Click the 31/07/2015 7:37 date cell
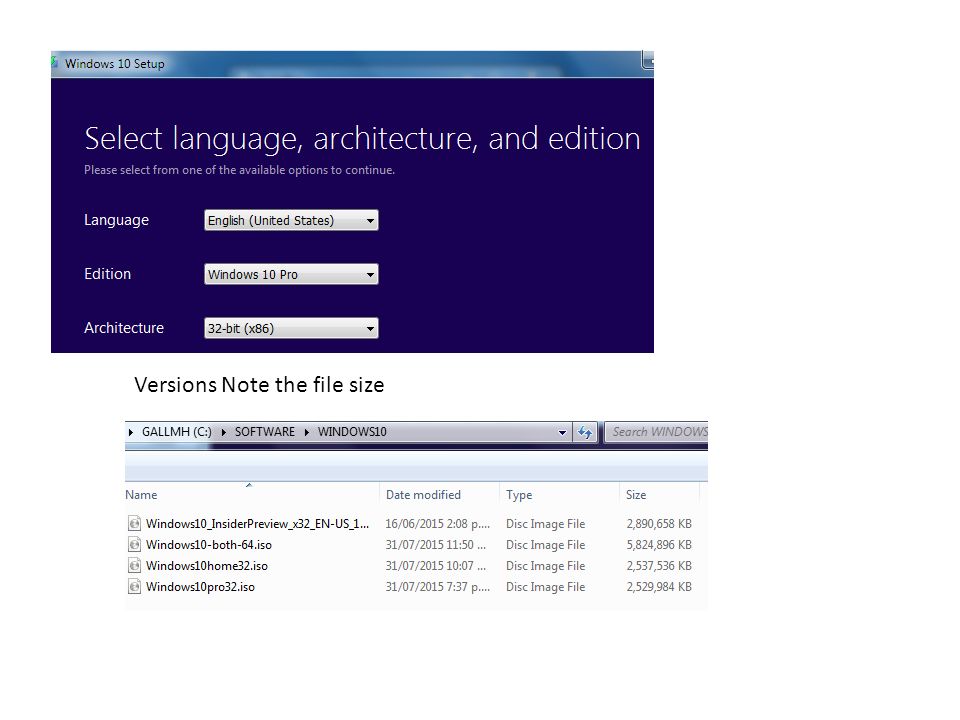The image size is (960, 720). [x=437, y=587]
